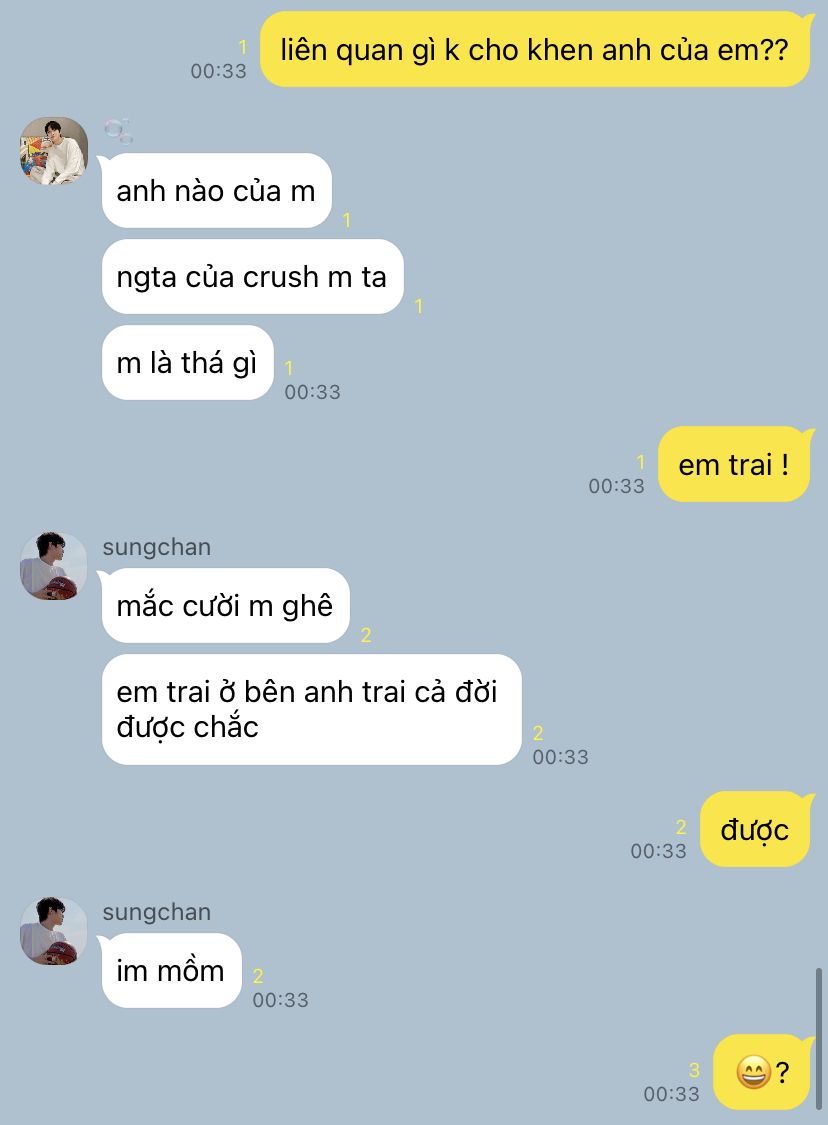Select the 'im mồm' message bubble
Image resolution: width=828 pixels, height=1125 pixels.
tap(171, 970)
